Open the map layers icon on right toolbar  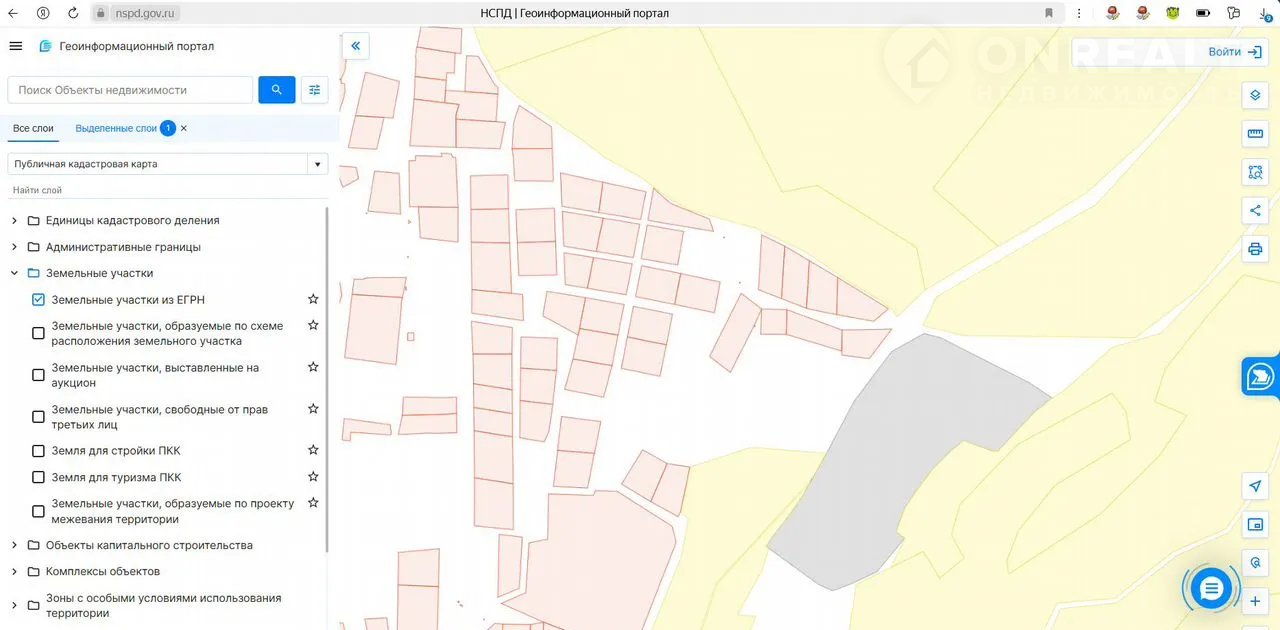(1255, 96)
